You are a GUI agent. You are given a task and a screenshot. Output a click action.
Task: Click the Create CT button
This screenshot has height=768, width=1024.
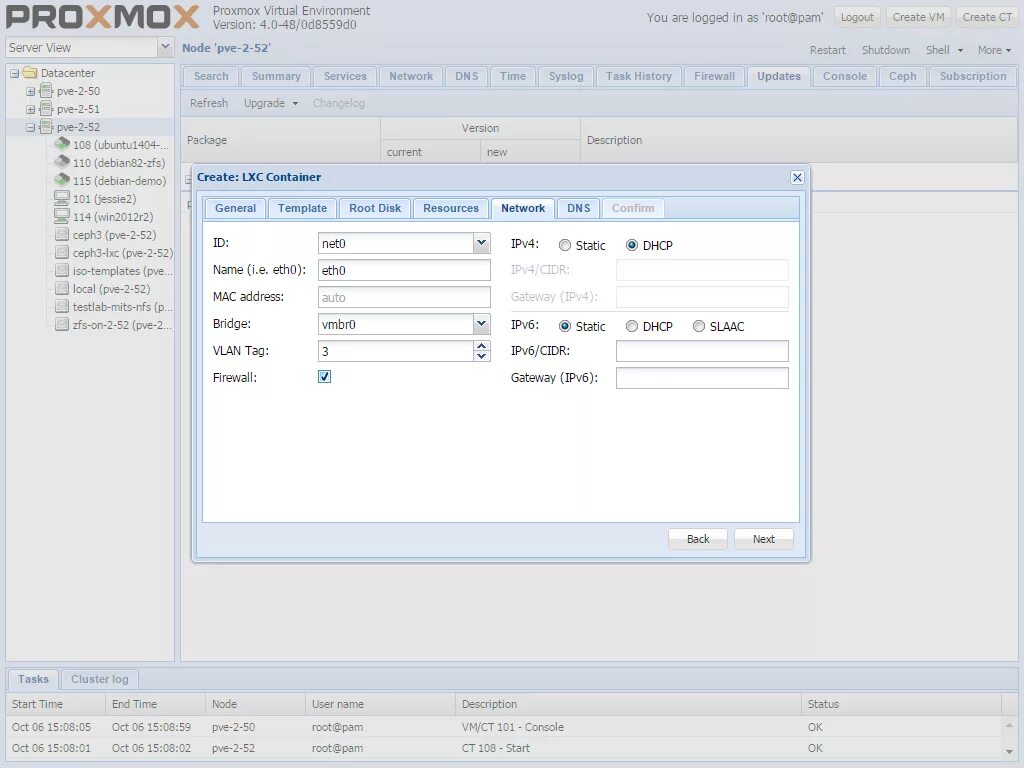[987, 17]
